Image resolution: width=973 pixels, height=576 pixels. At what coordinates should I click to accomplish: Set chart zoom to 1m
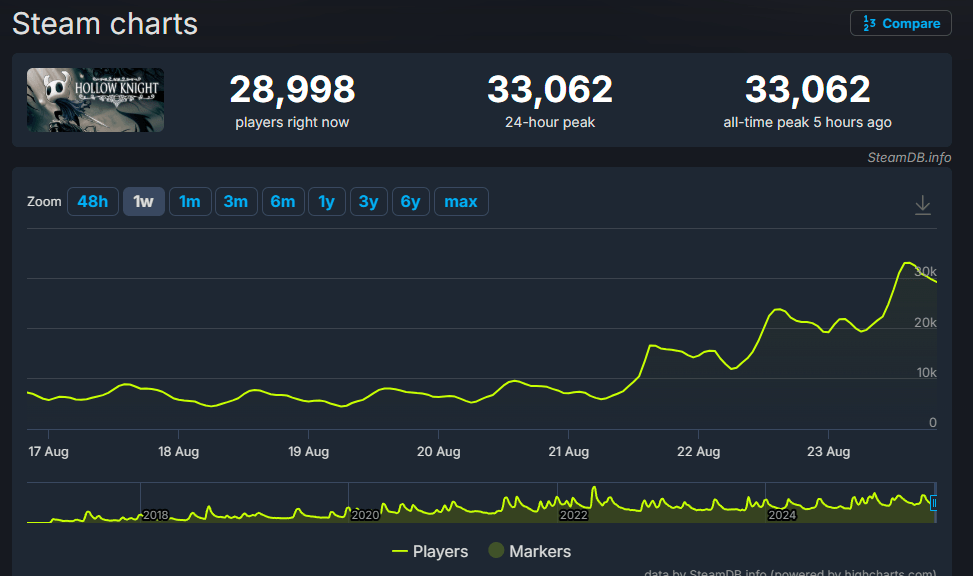(189, 202)
